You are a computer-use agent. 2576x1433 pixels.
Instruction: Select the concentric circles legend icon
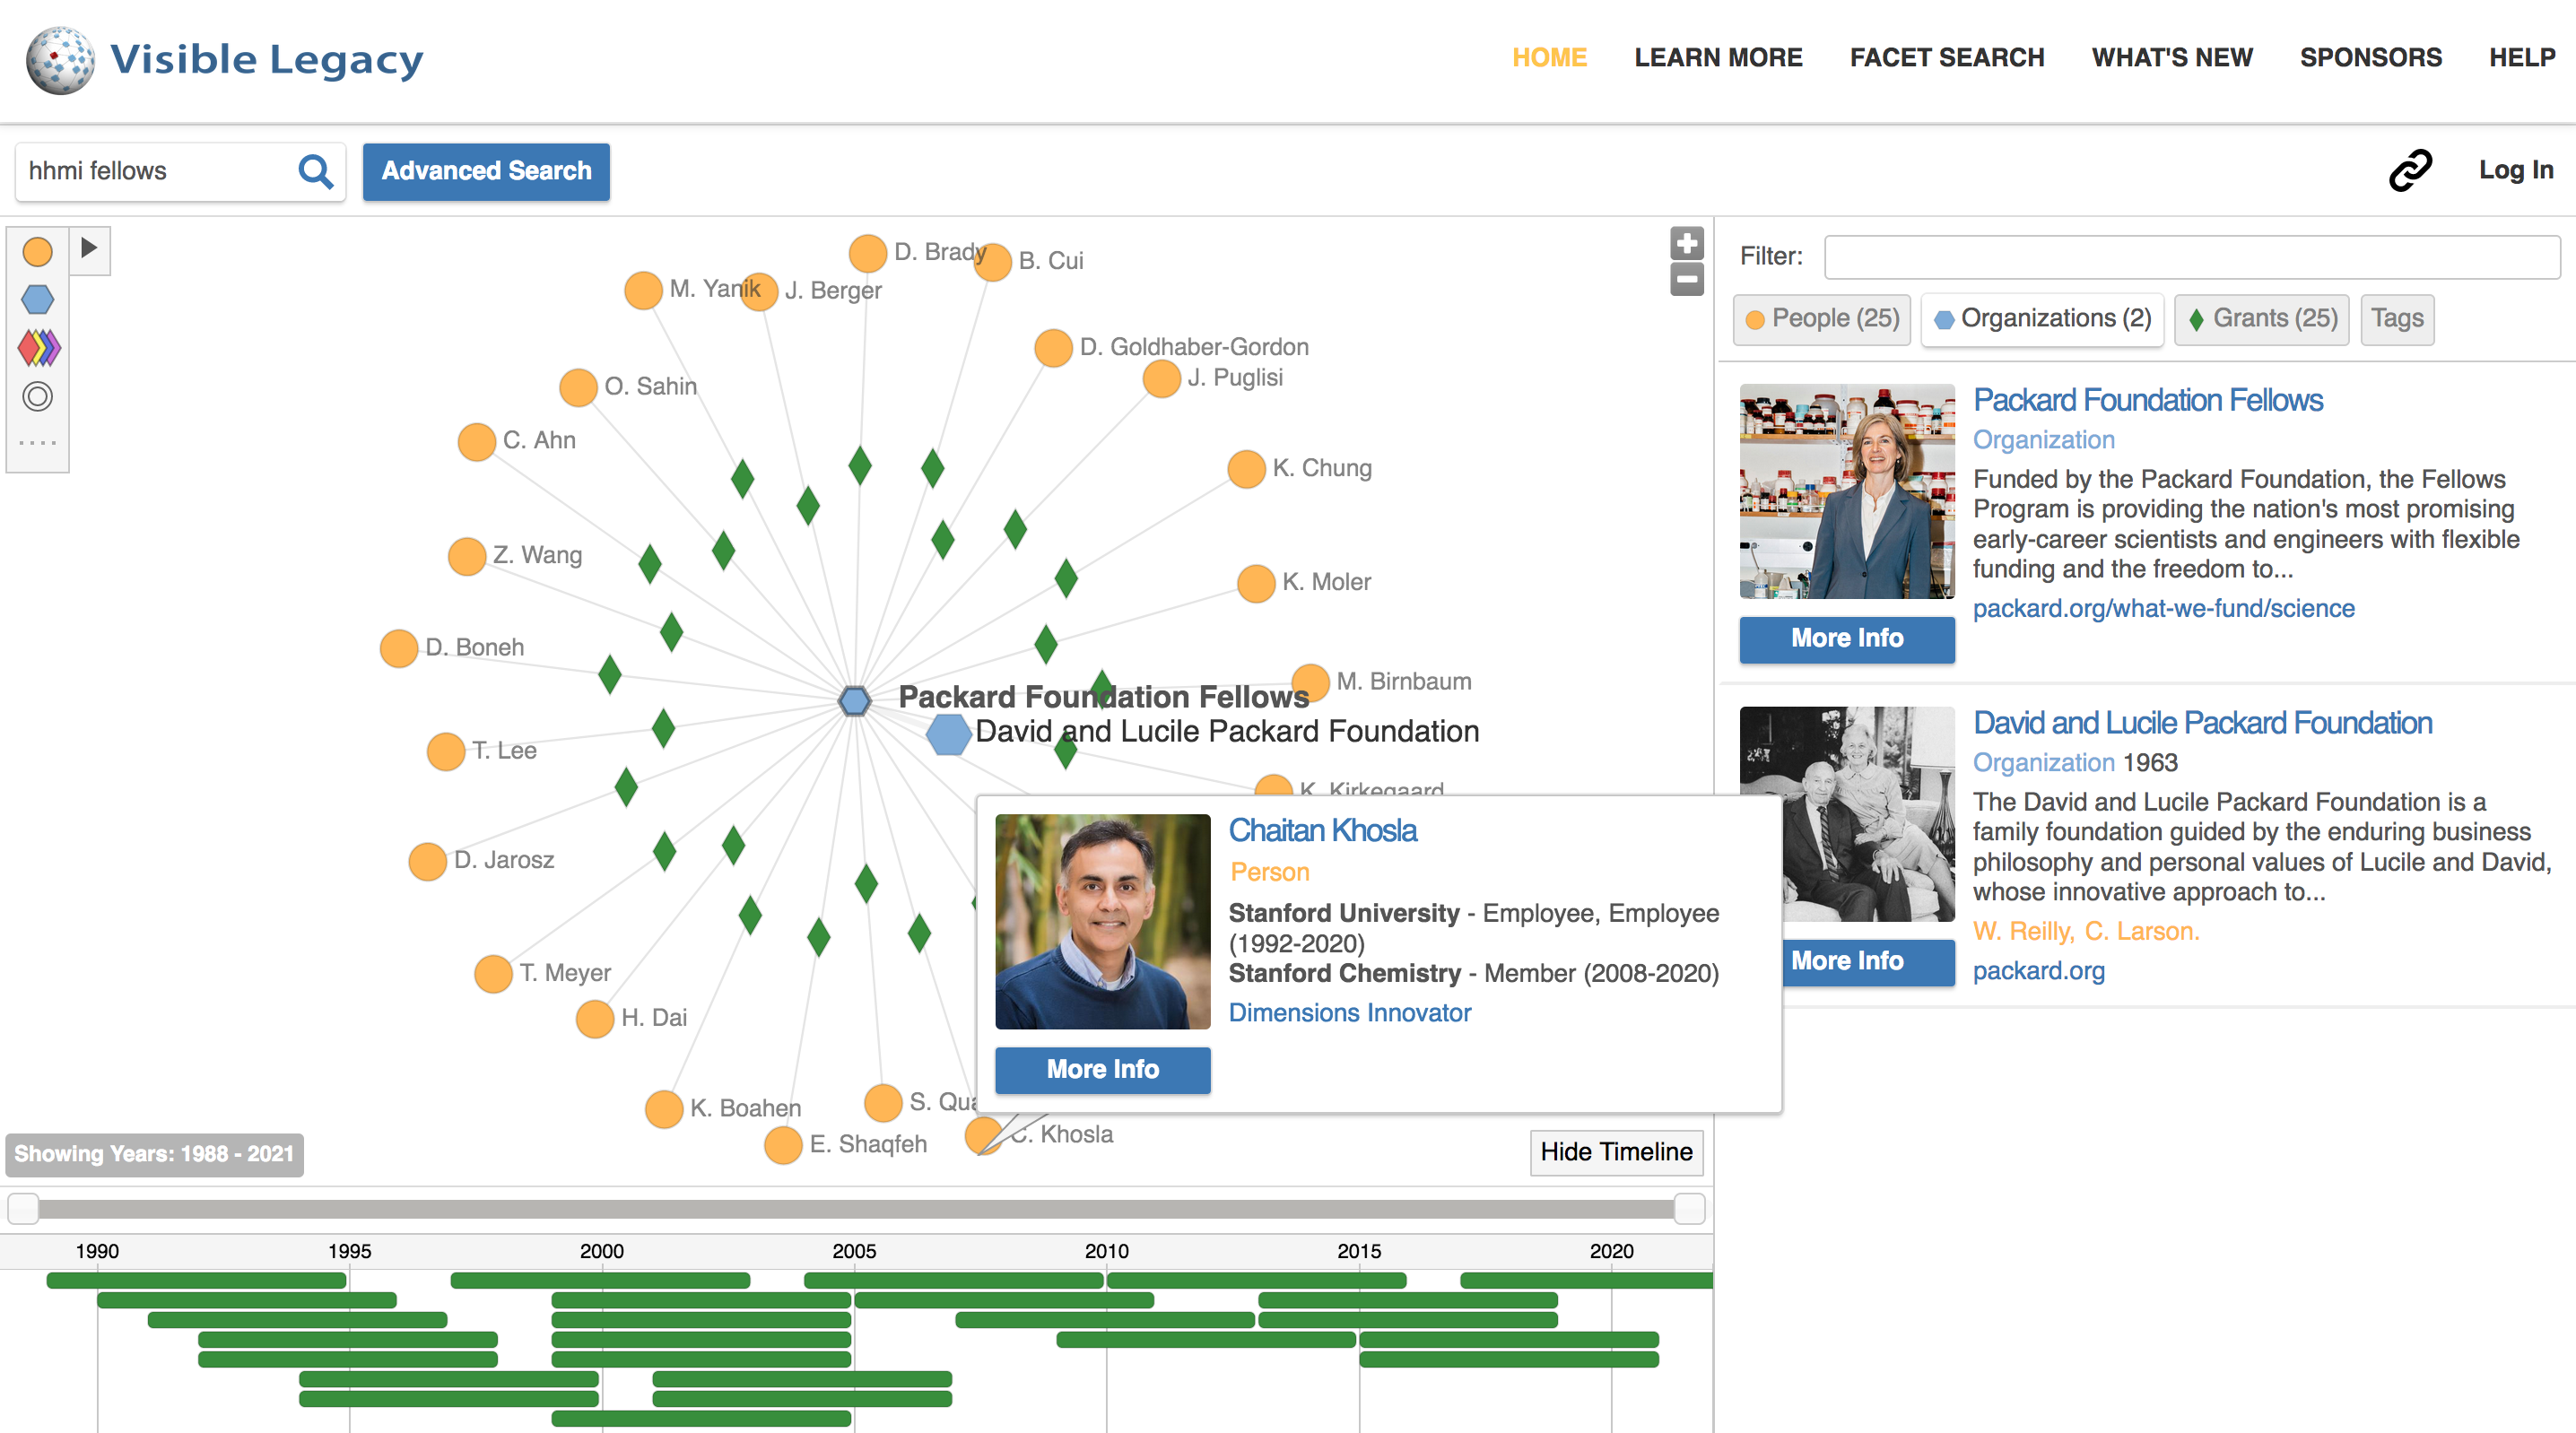37,397
